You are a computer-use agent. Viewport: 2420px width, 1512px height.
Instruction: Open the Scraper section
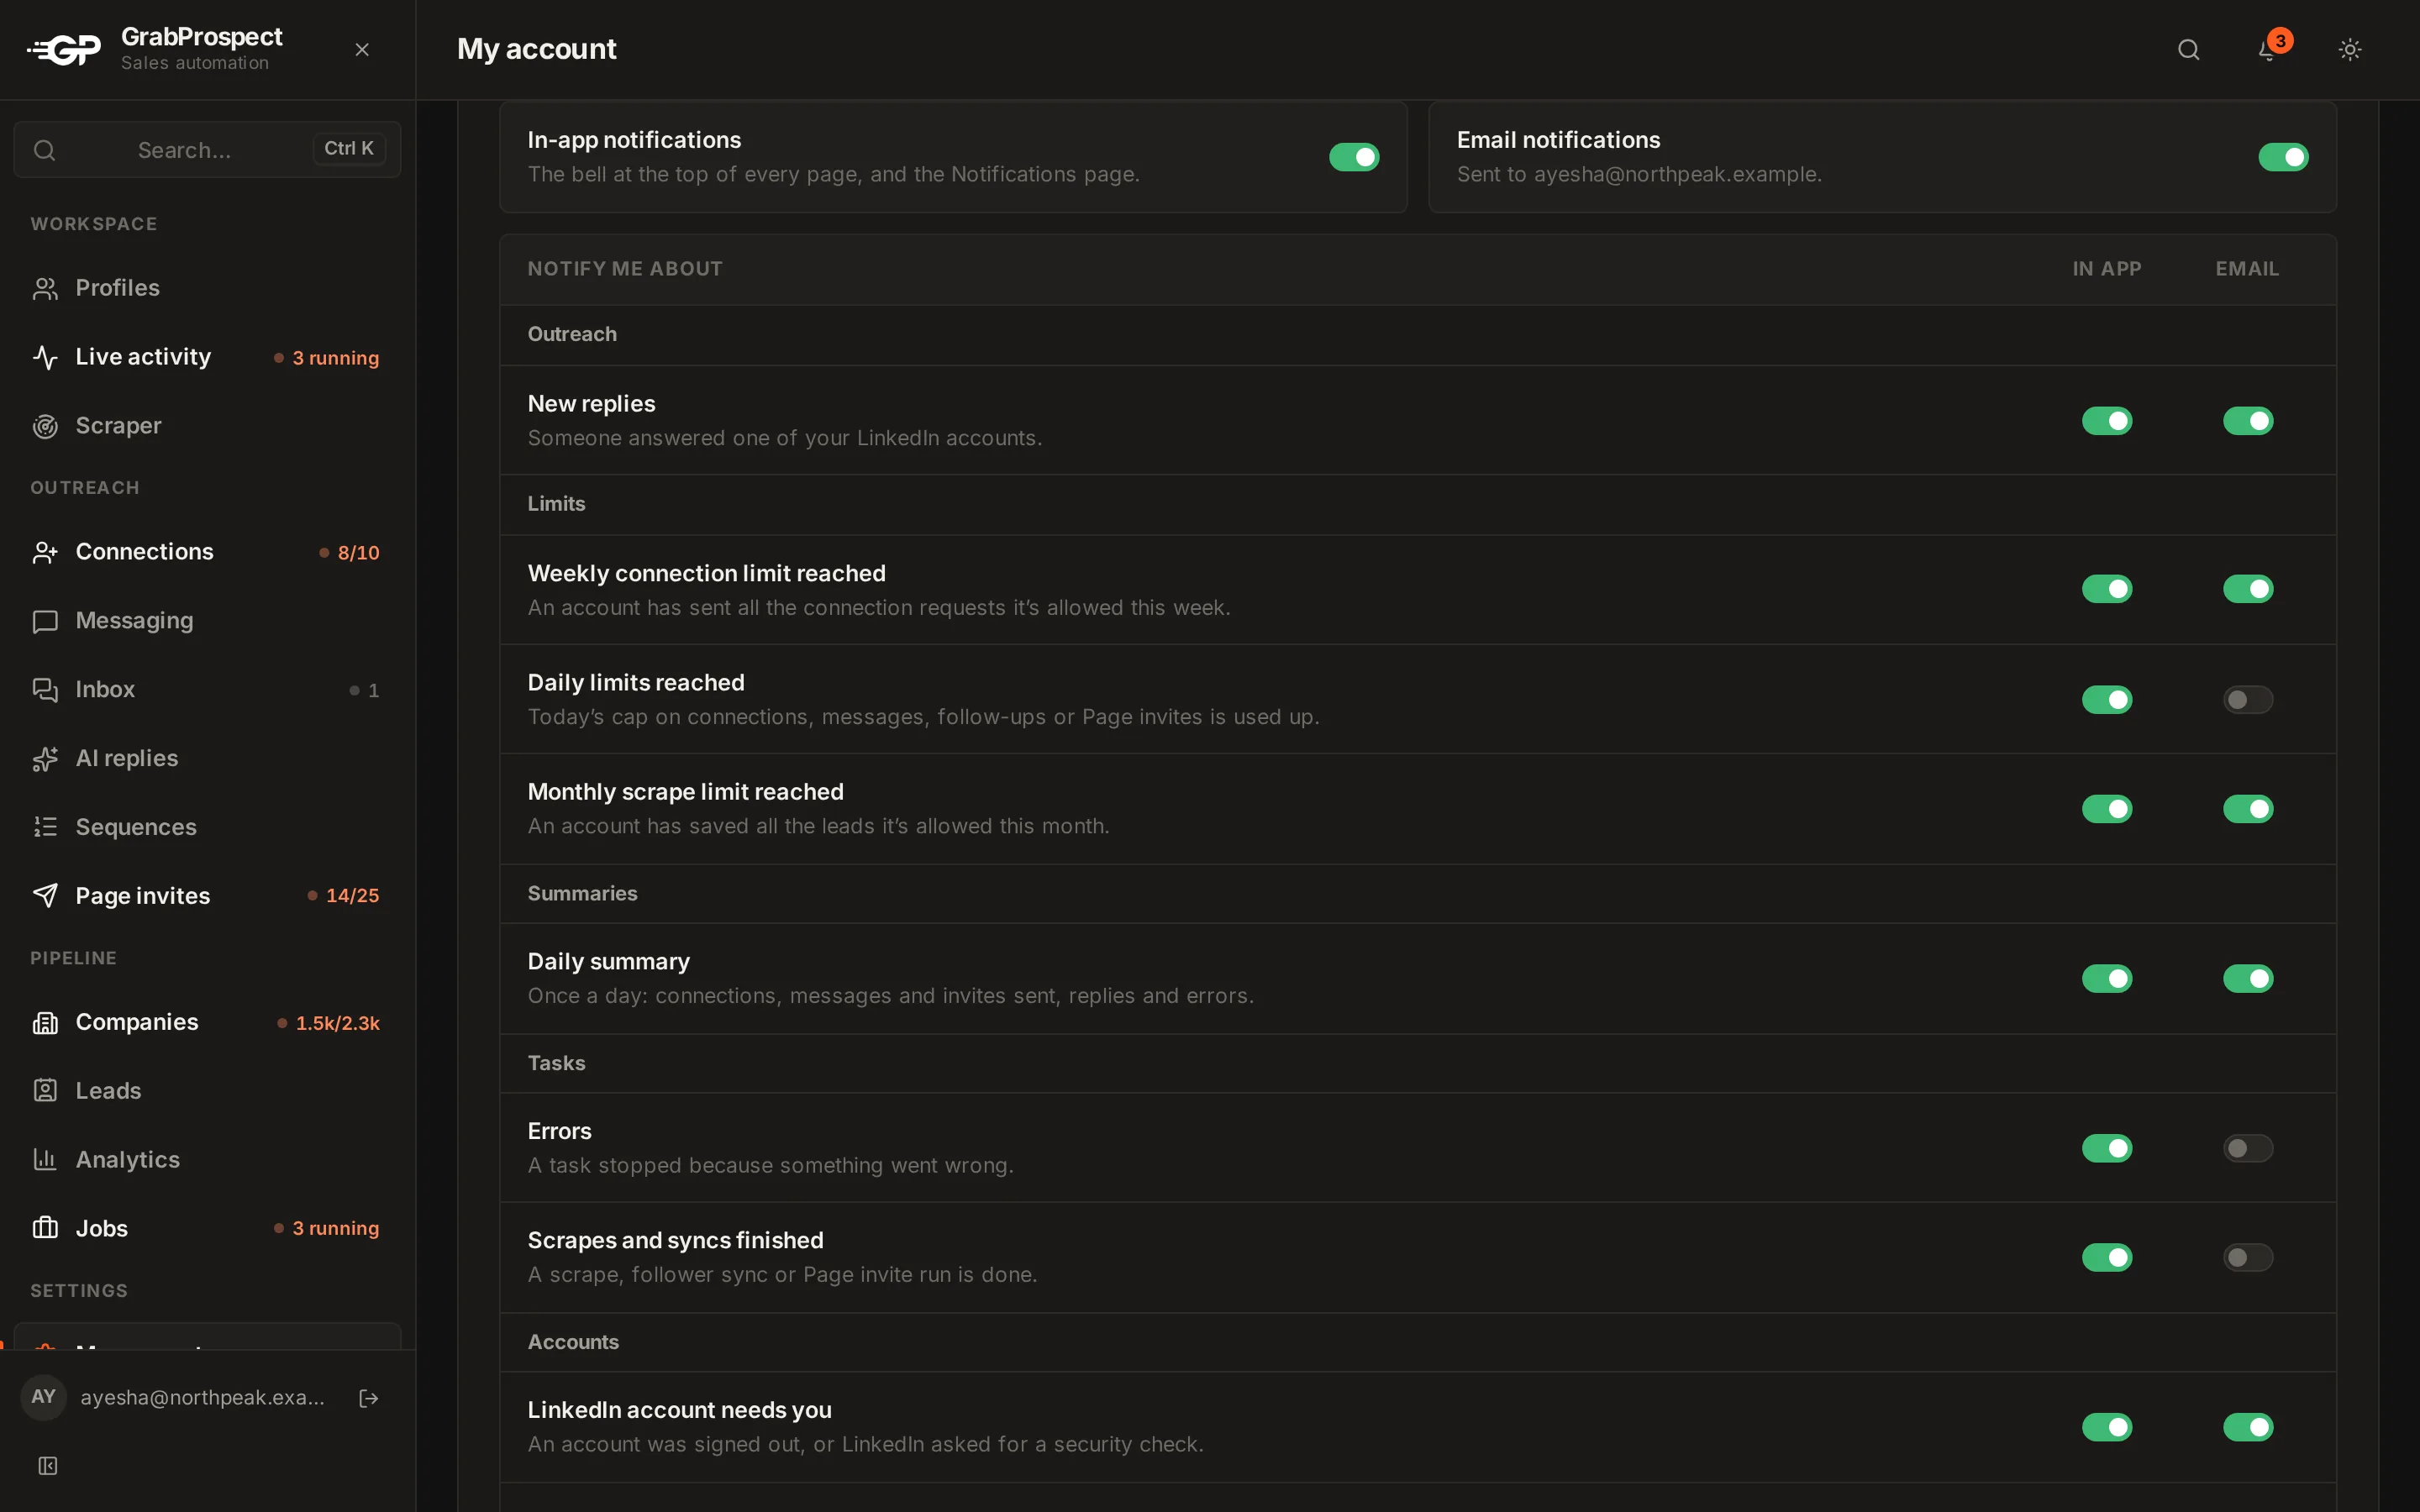(x=207, y=426)
